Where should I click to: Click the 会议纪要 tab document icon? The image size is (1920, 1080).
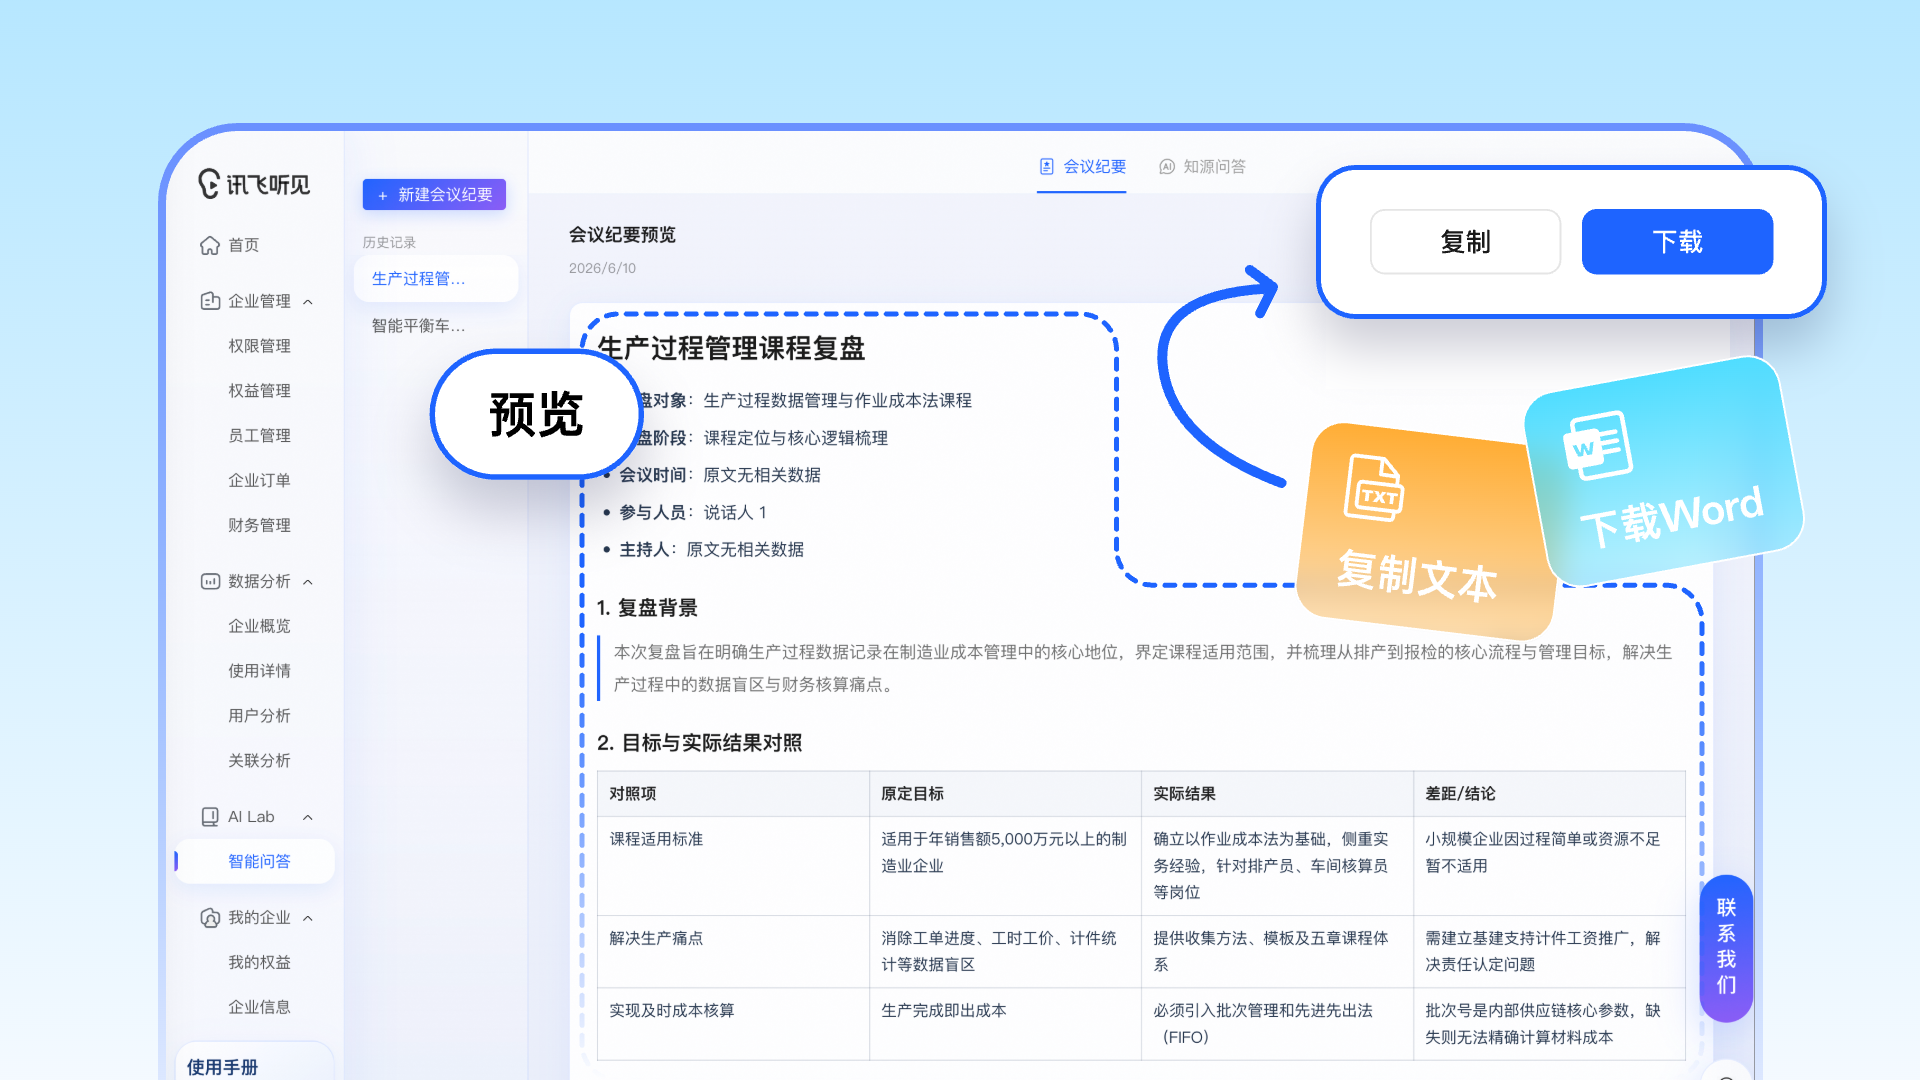tap(1047, 167)
